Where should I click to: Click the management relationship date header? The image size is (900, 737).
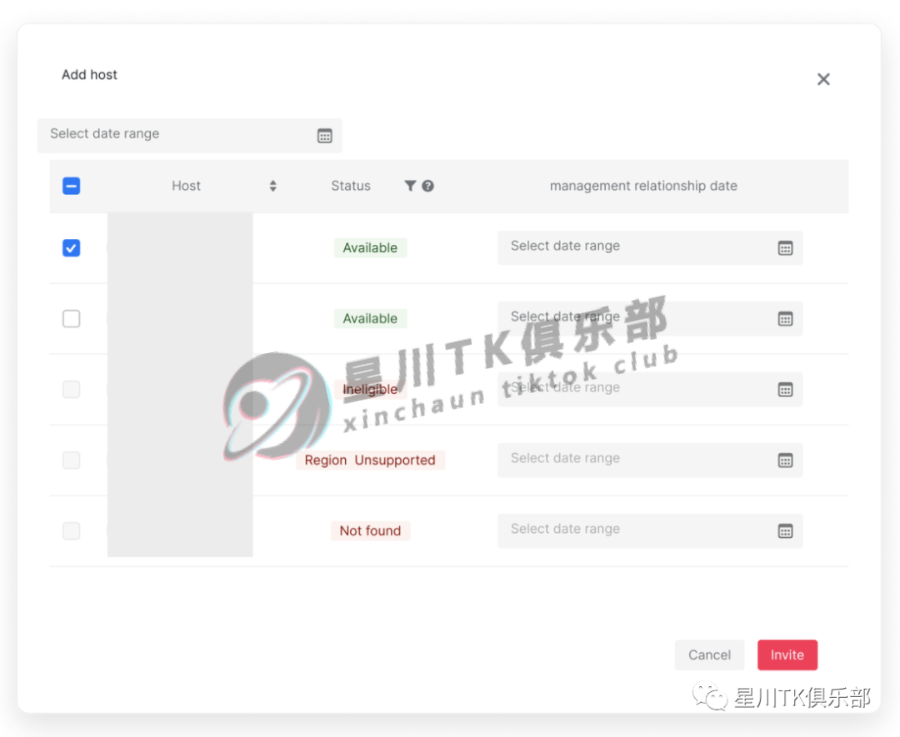(x=643, y=186)
